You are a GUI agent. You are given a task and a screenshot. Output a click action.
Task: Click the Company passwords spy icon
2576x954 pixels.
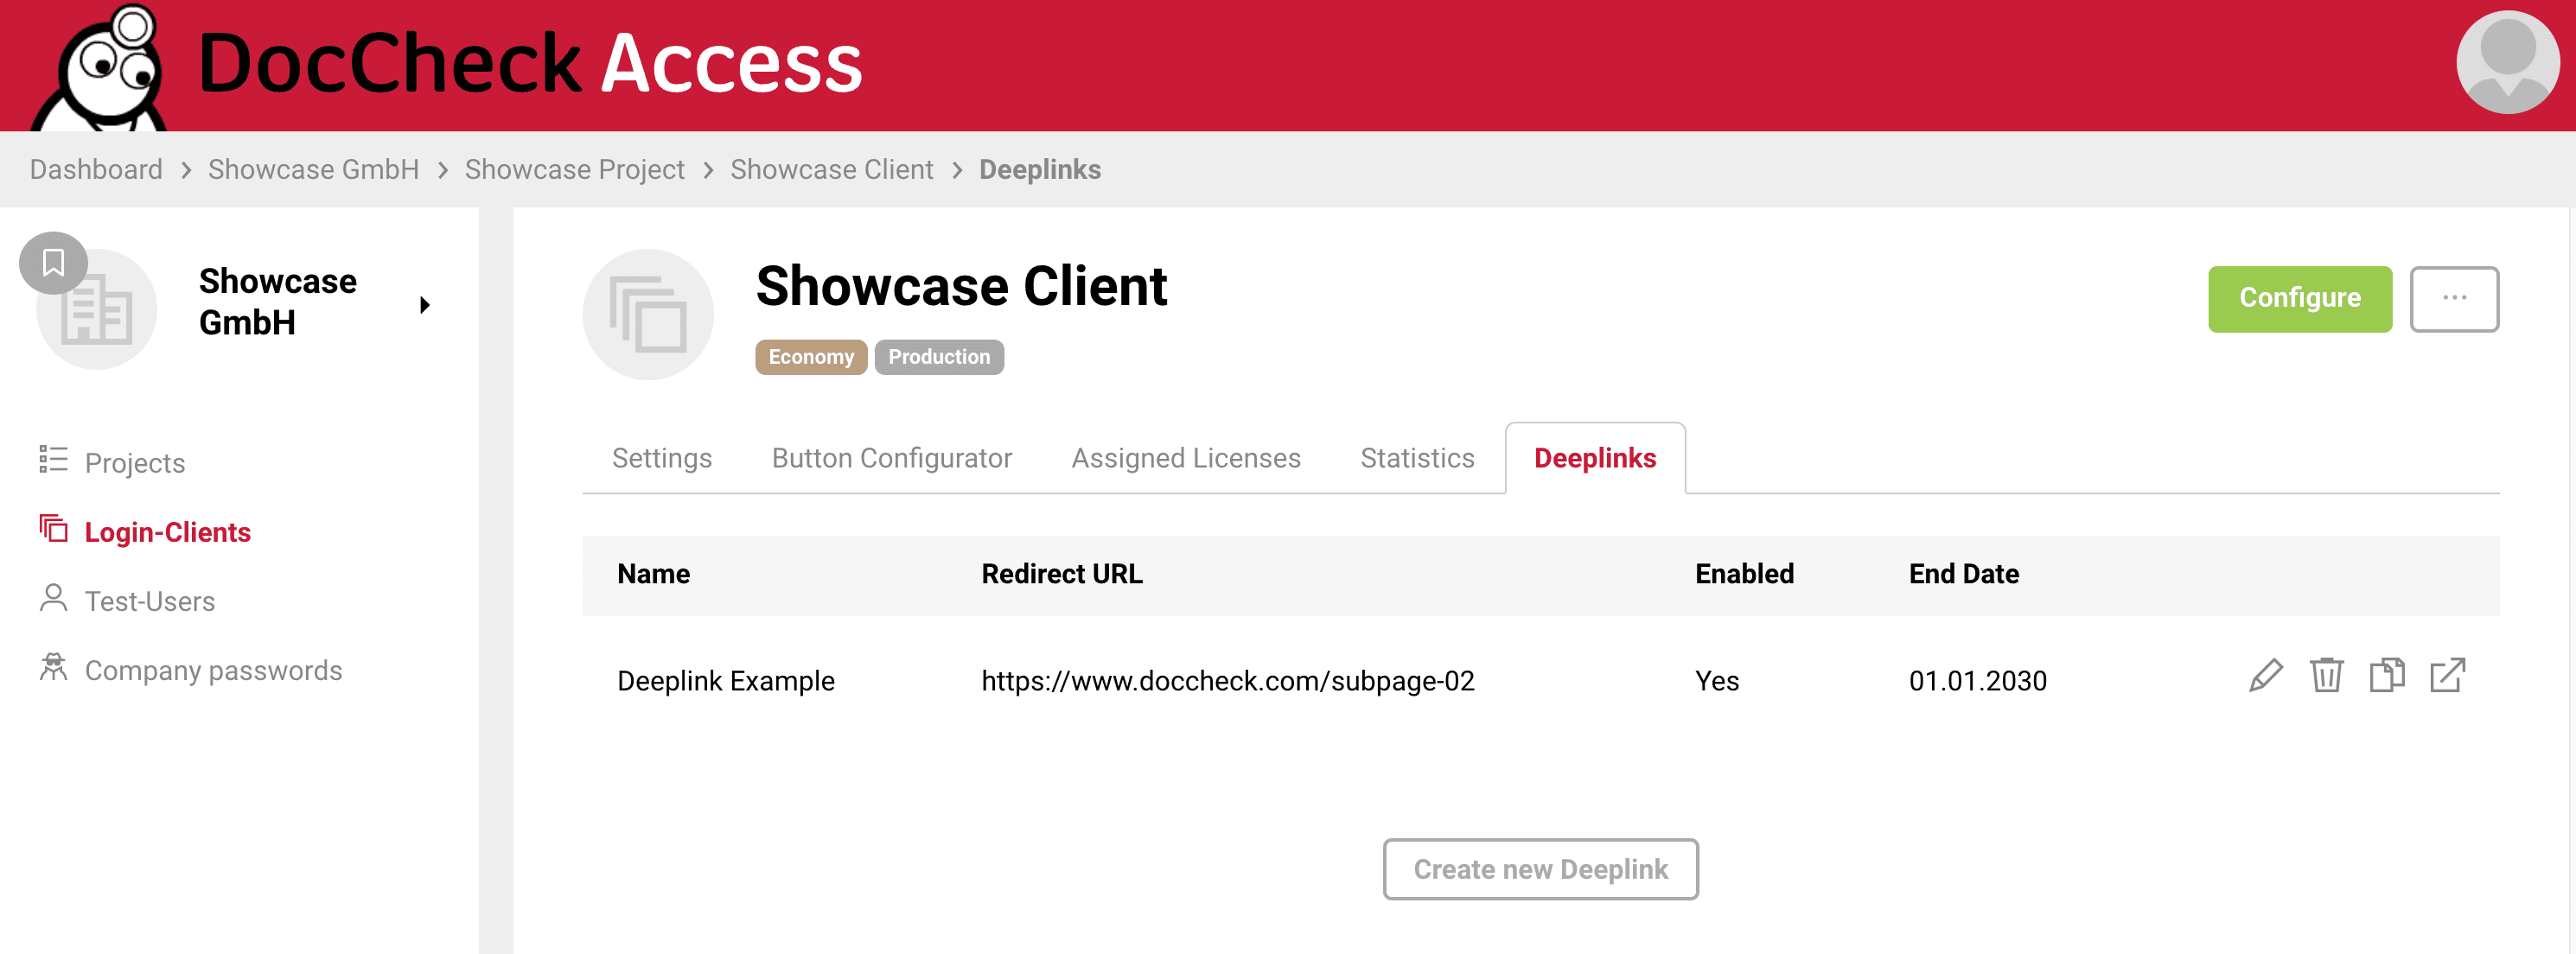click(53, 667)
